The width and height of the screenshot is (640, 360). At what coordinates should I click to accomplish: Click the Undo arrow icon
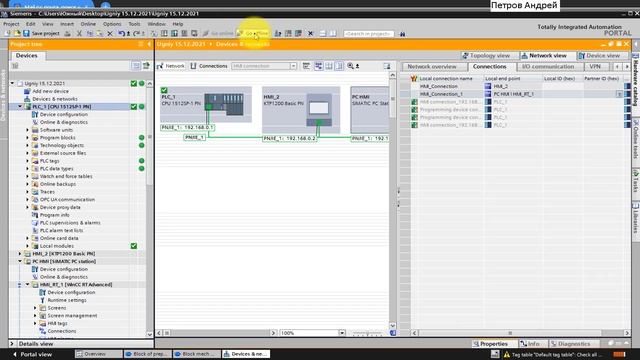[121, 33]
